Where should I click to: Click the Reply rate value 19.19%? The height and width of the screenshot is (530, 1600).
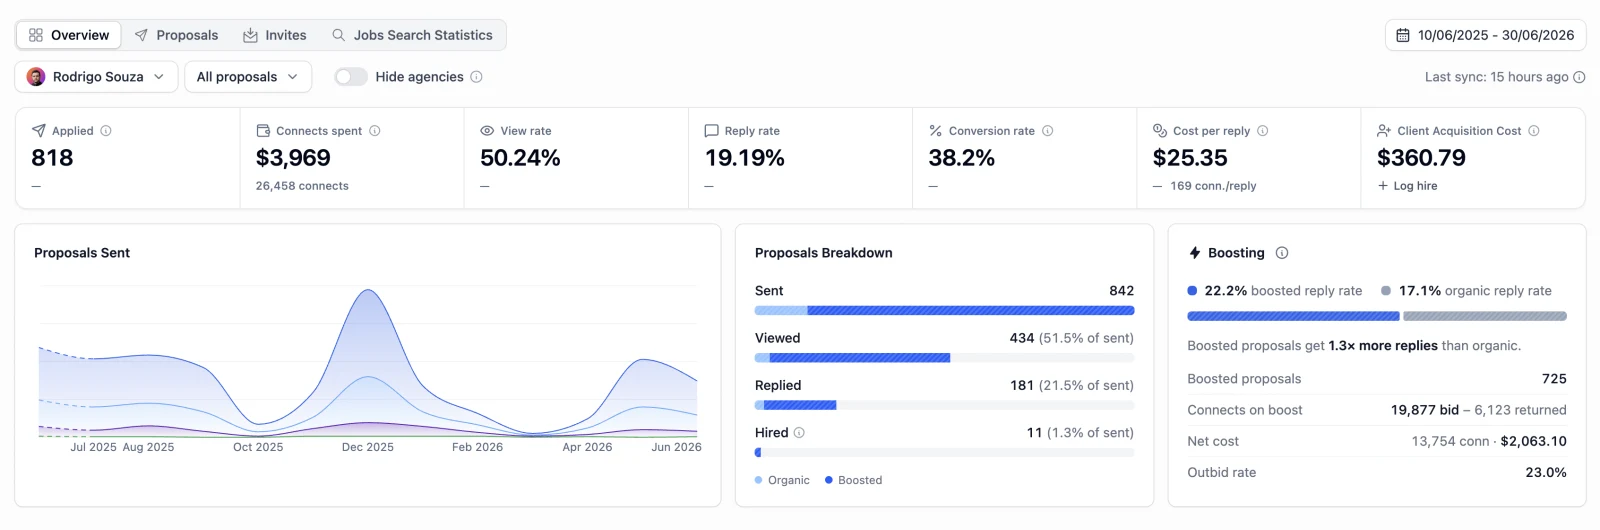tap(745, 158)
